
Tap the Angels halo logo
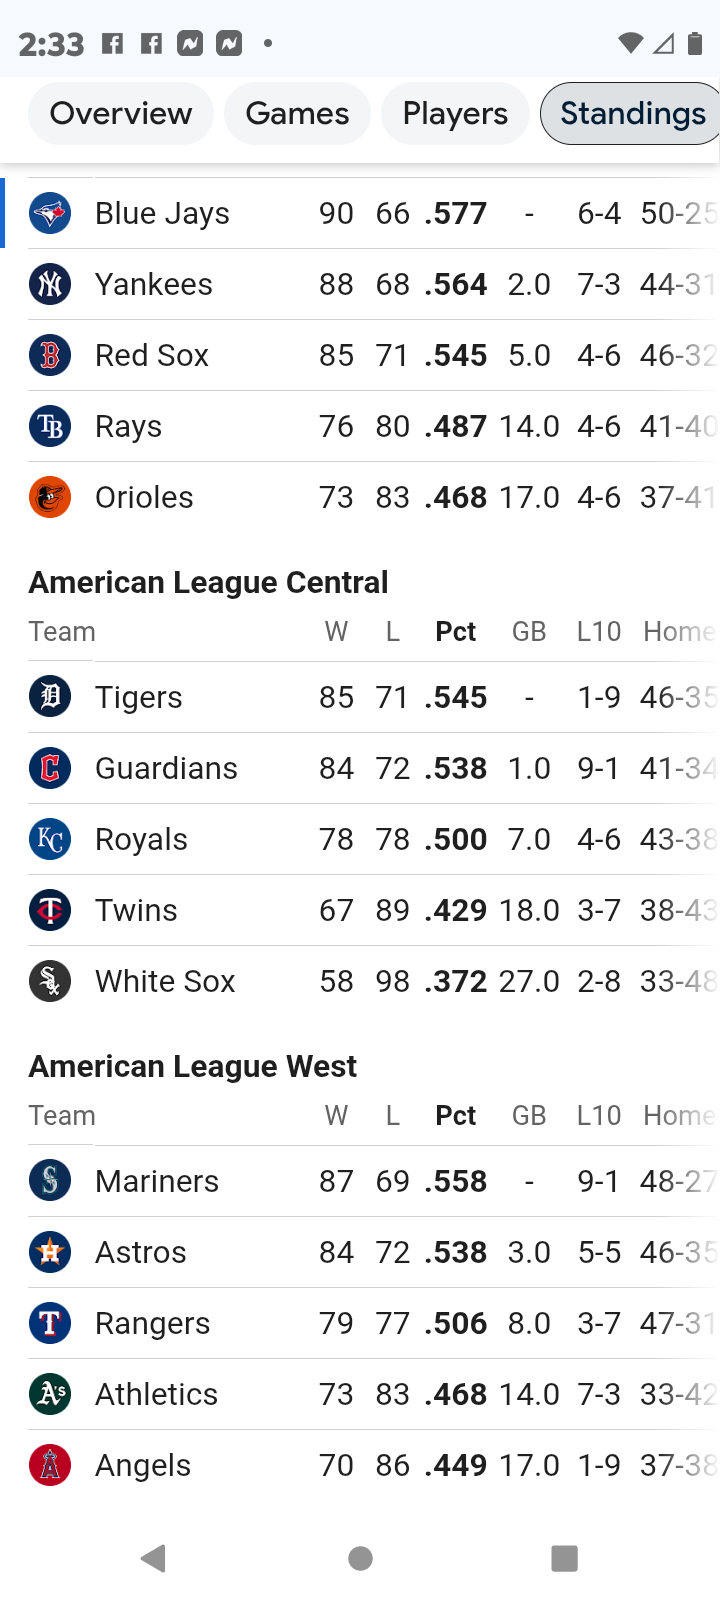click(x=50, y=1465)
